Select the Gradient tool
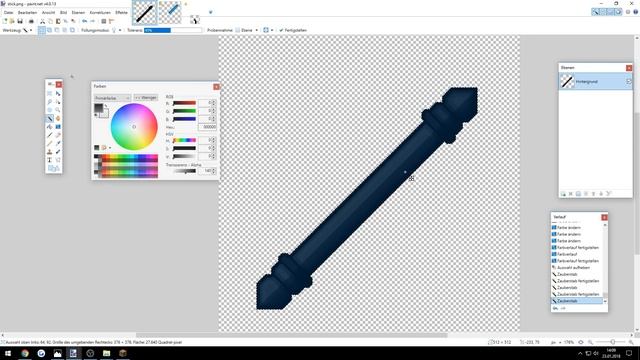This screenshot has width=640, height=360. pos(58,127)
